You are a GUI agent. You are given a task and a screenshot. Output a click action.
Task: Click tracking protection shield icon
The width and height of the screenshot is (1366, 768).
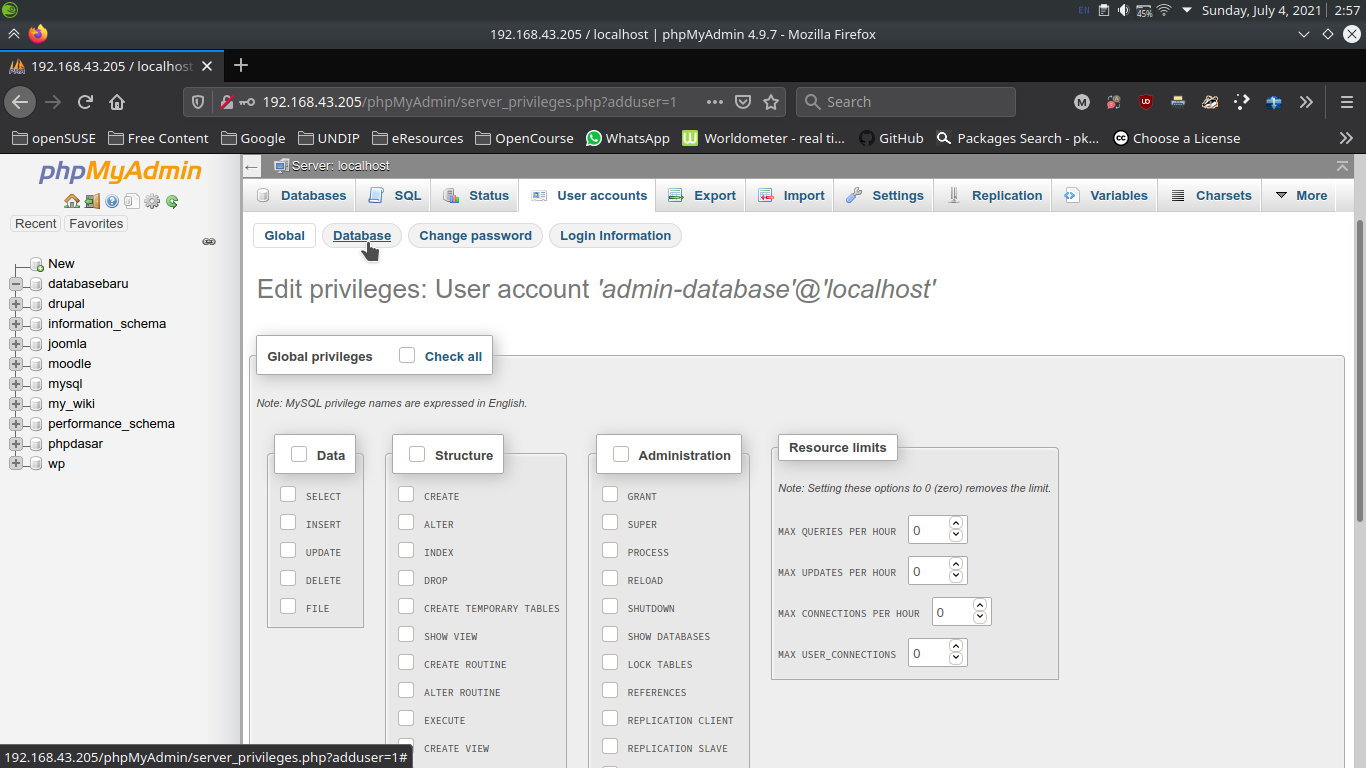tap(198, 102)
